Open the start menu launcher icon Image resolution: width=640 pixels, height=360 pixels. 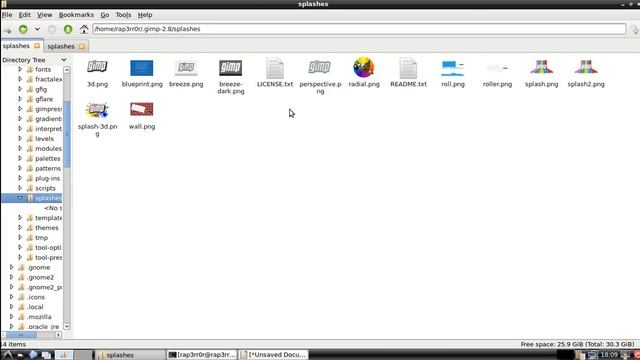tap(7, 355)
